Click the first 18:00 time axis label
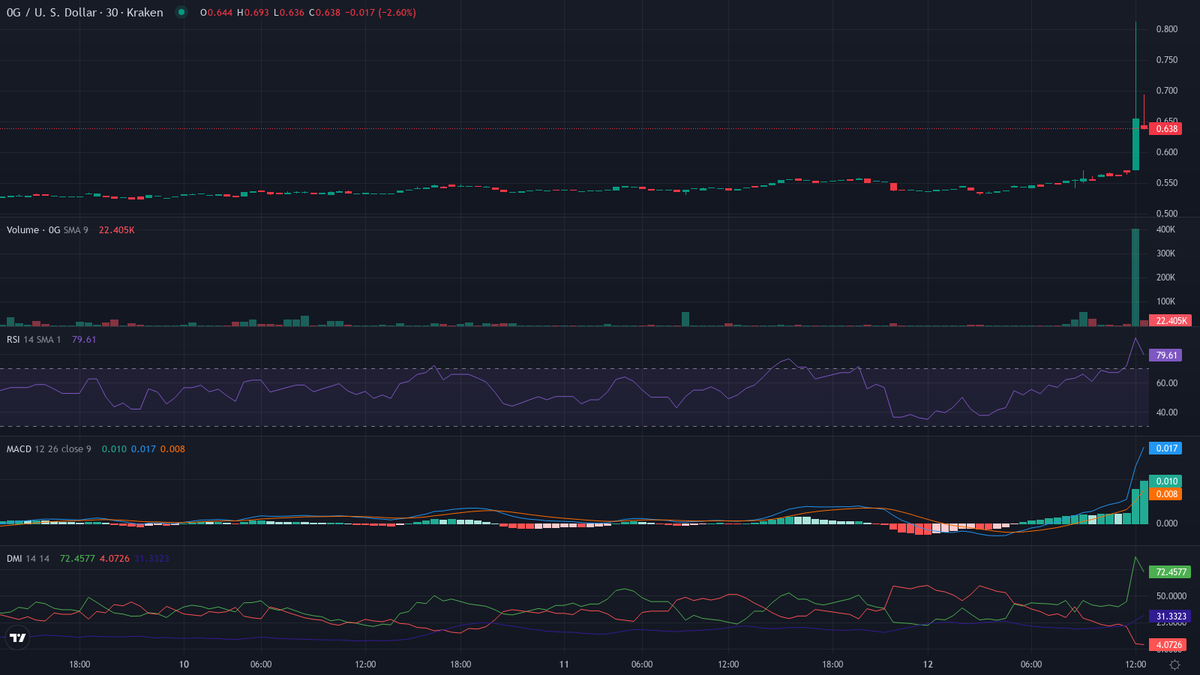 [80, 664]
